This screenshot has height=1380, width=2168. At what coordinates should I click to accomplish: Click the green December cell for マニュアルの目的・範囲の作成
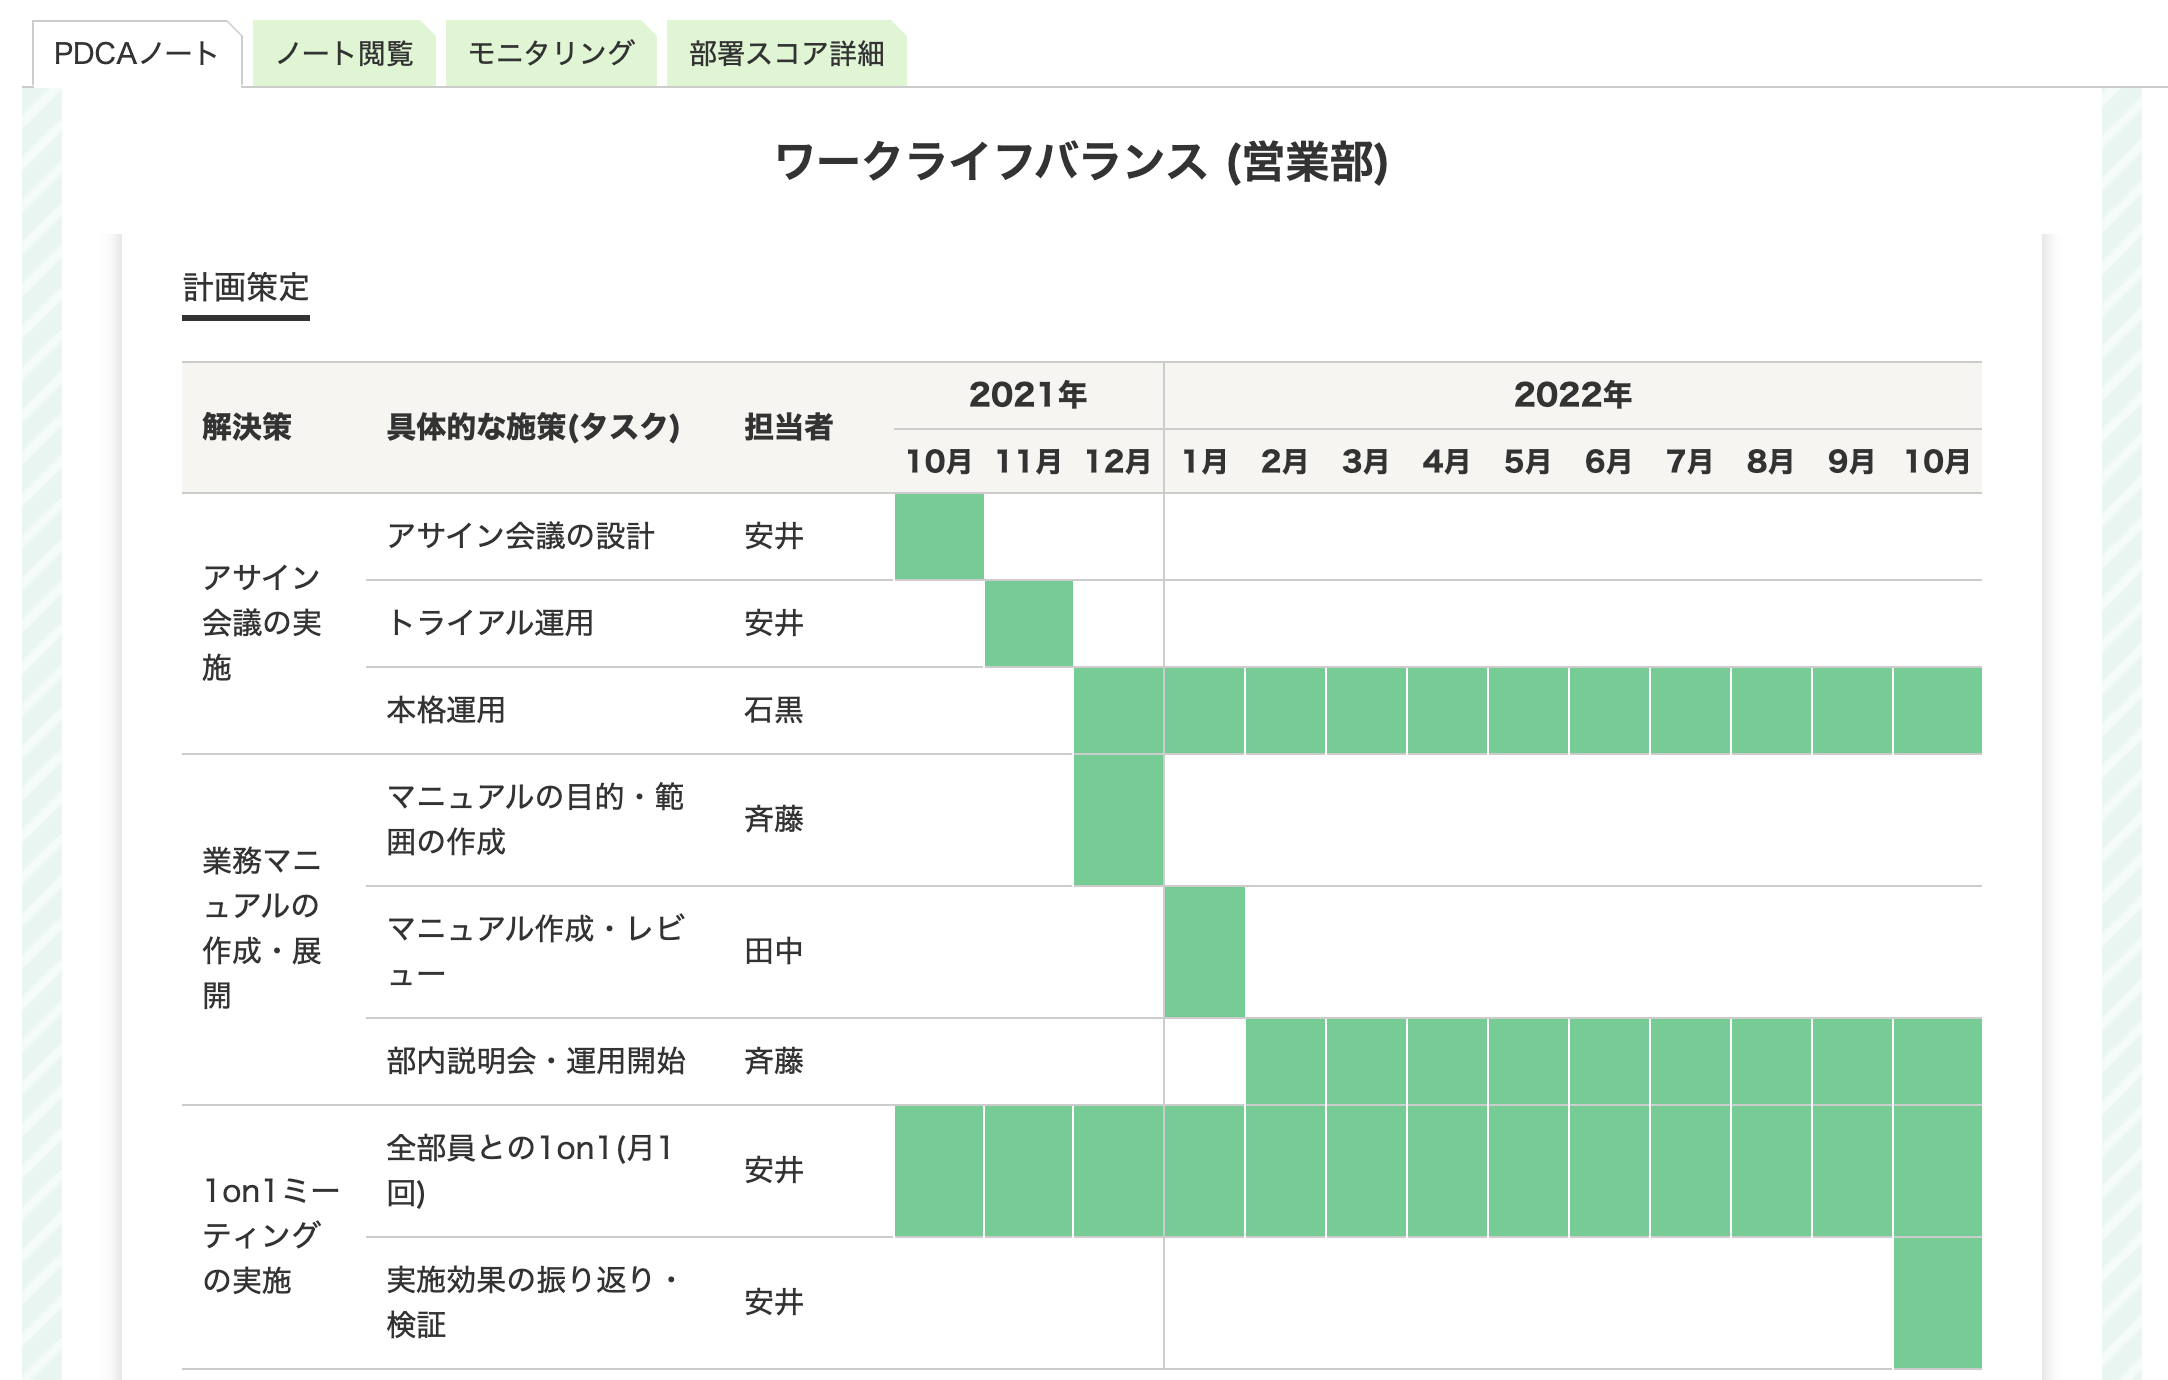pos(1118,820)
